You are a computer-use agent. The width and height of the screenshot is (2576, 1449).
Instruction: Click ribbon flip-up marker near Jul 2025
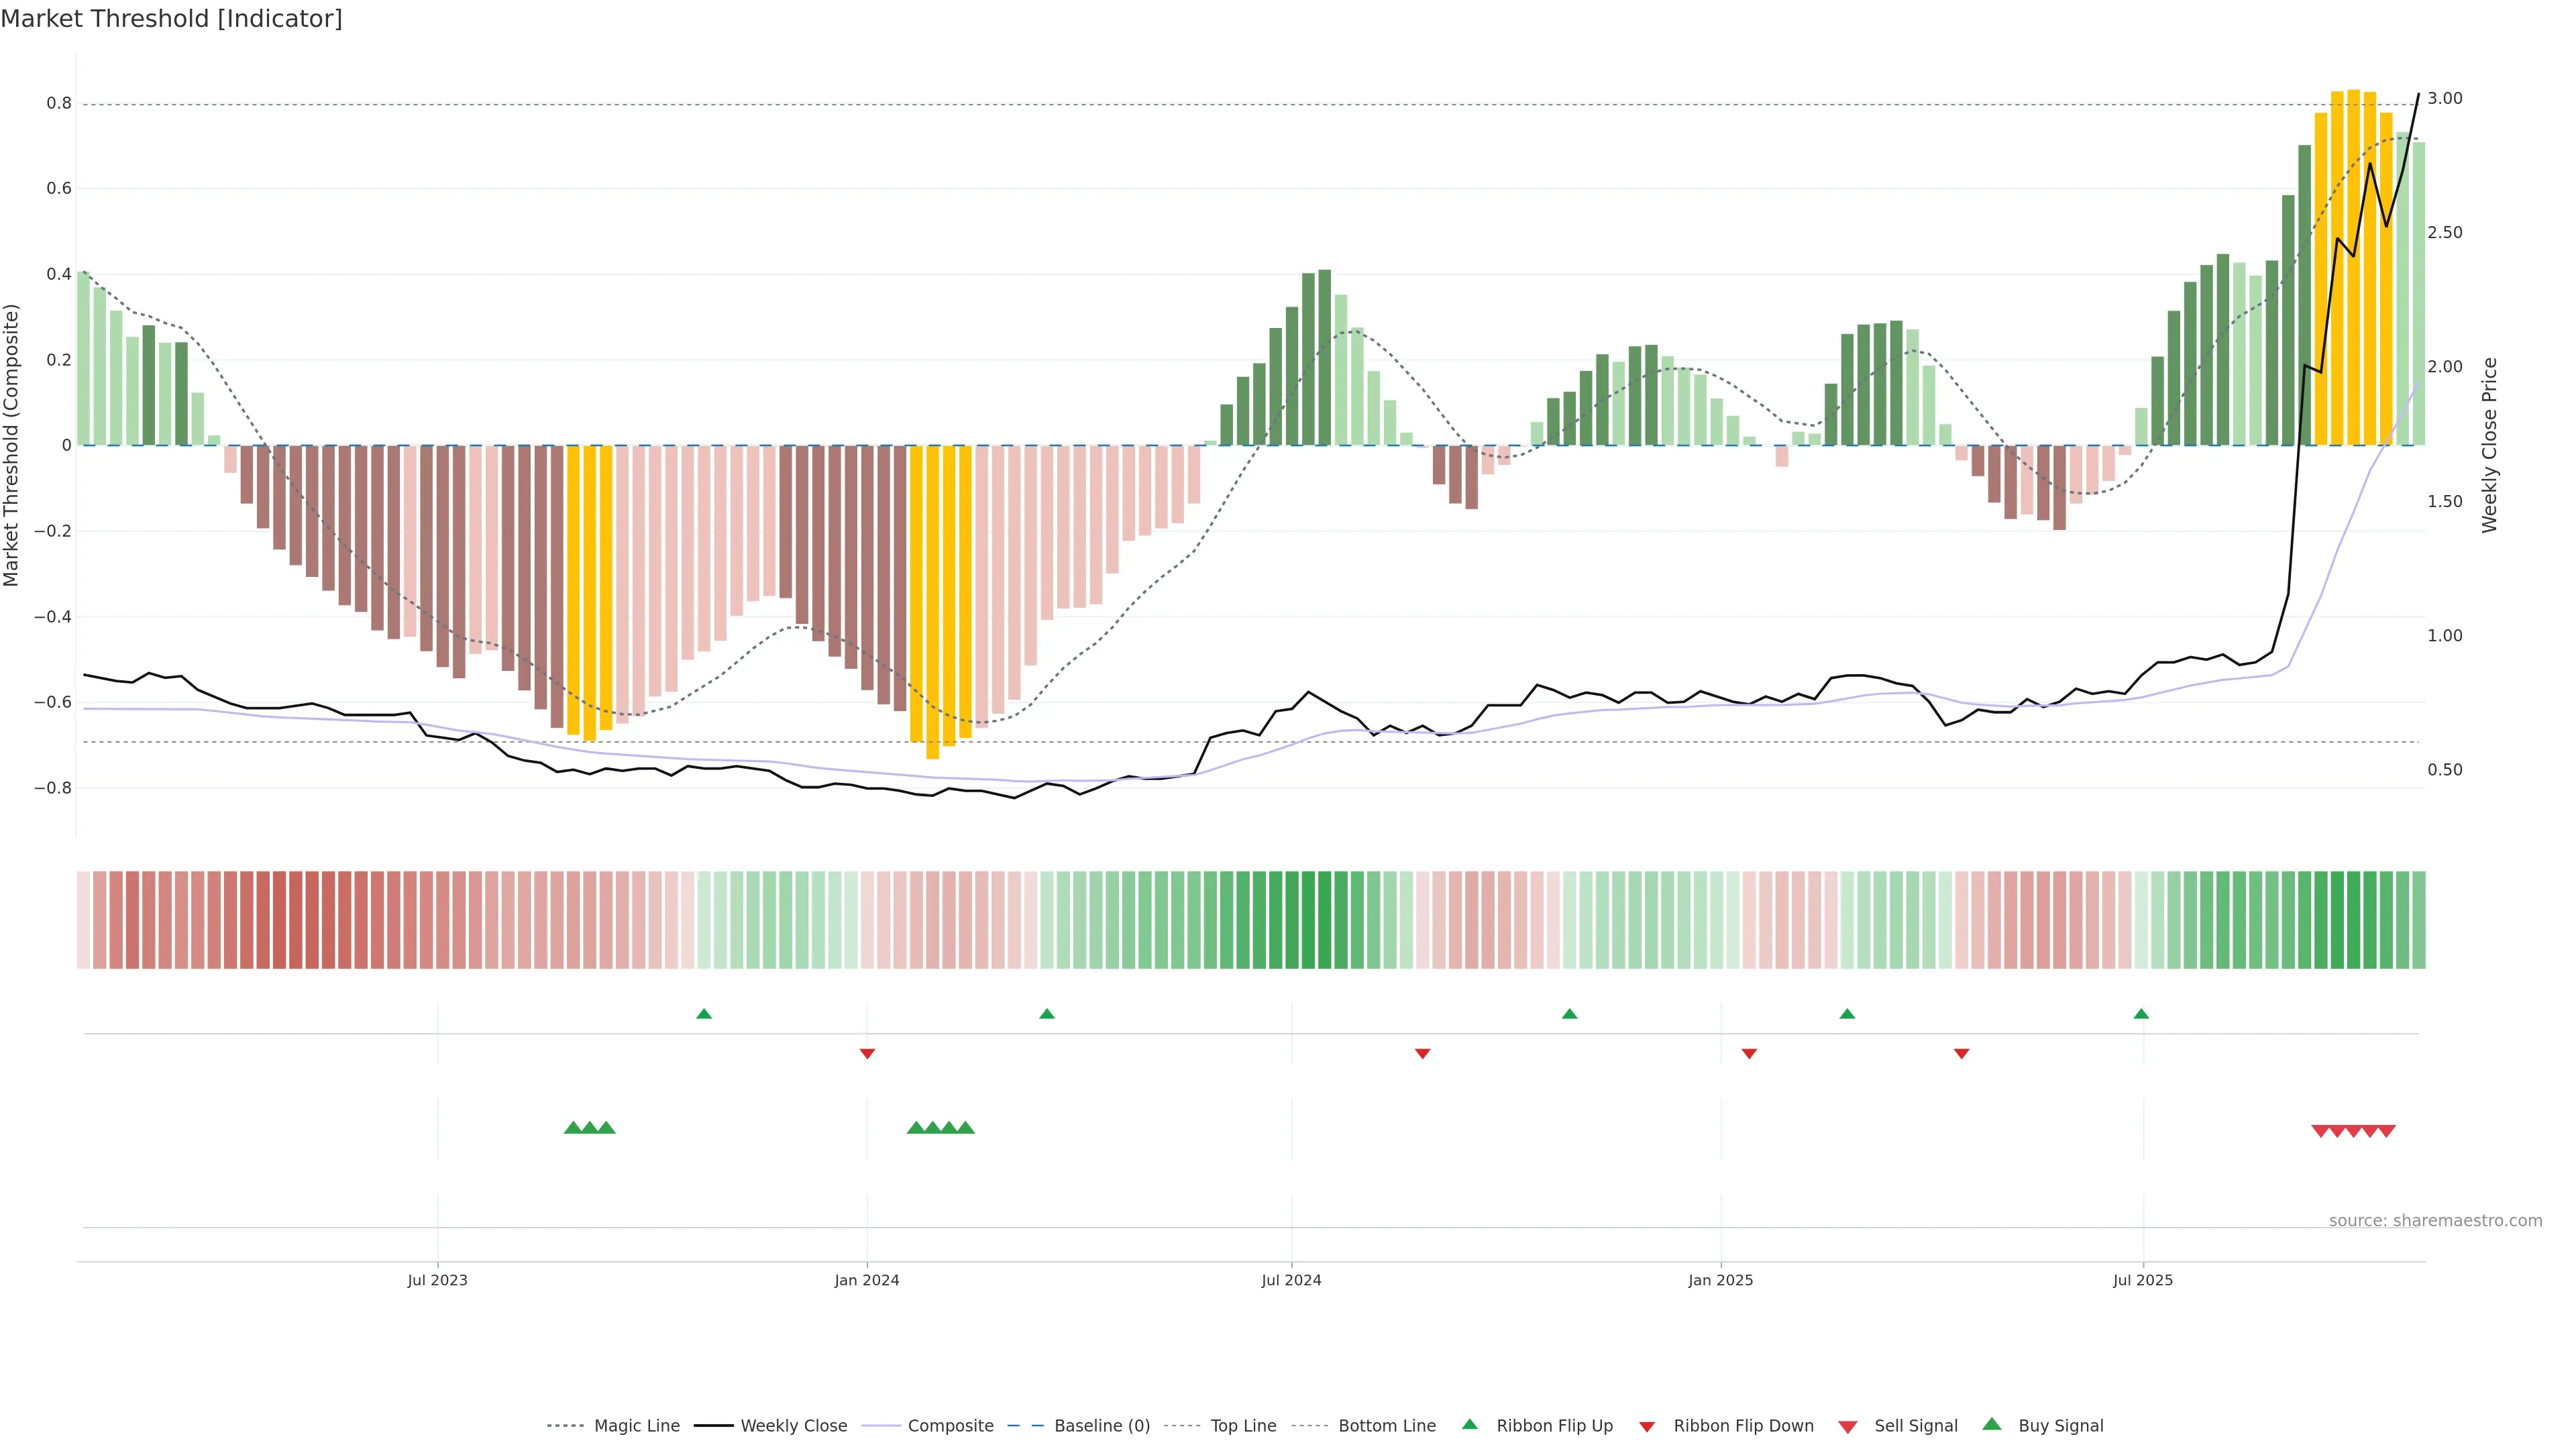click(x=2141, y=1014)
